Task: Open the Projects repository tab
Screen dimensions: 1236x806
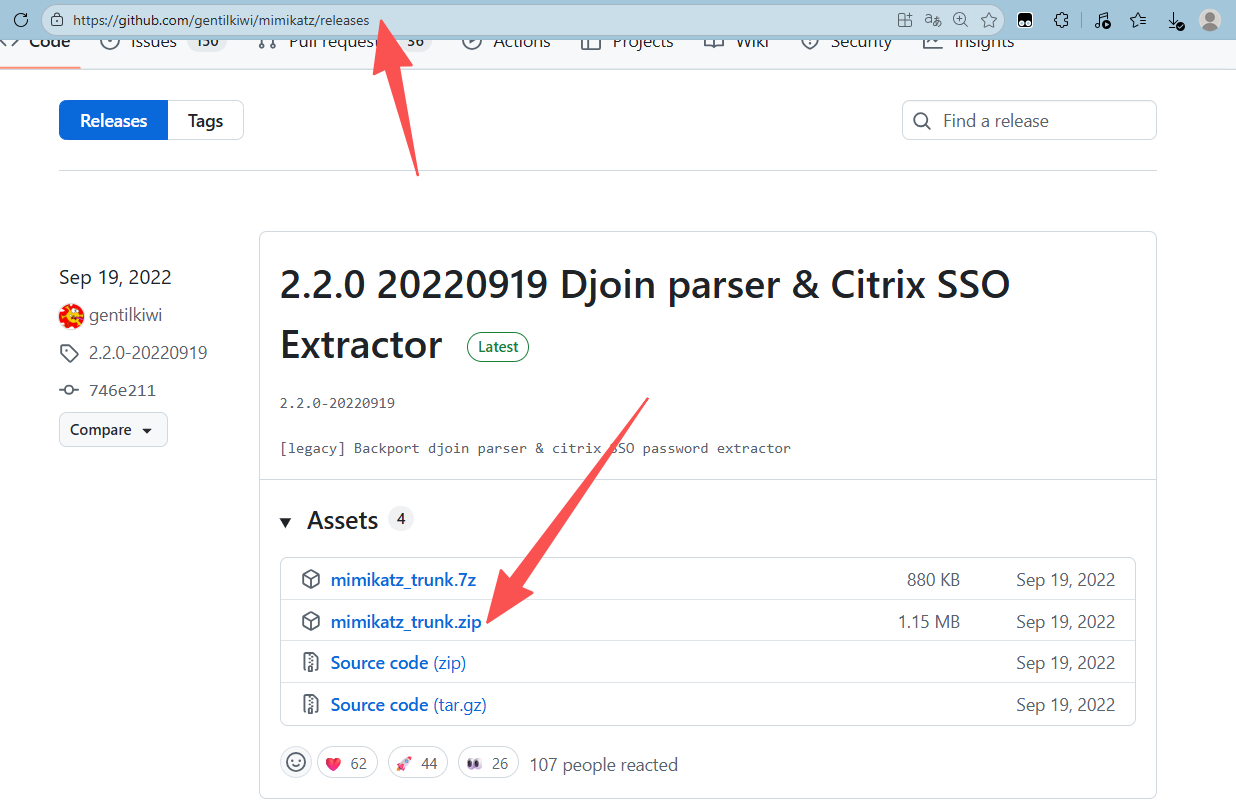Action: 627,42
